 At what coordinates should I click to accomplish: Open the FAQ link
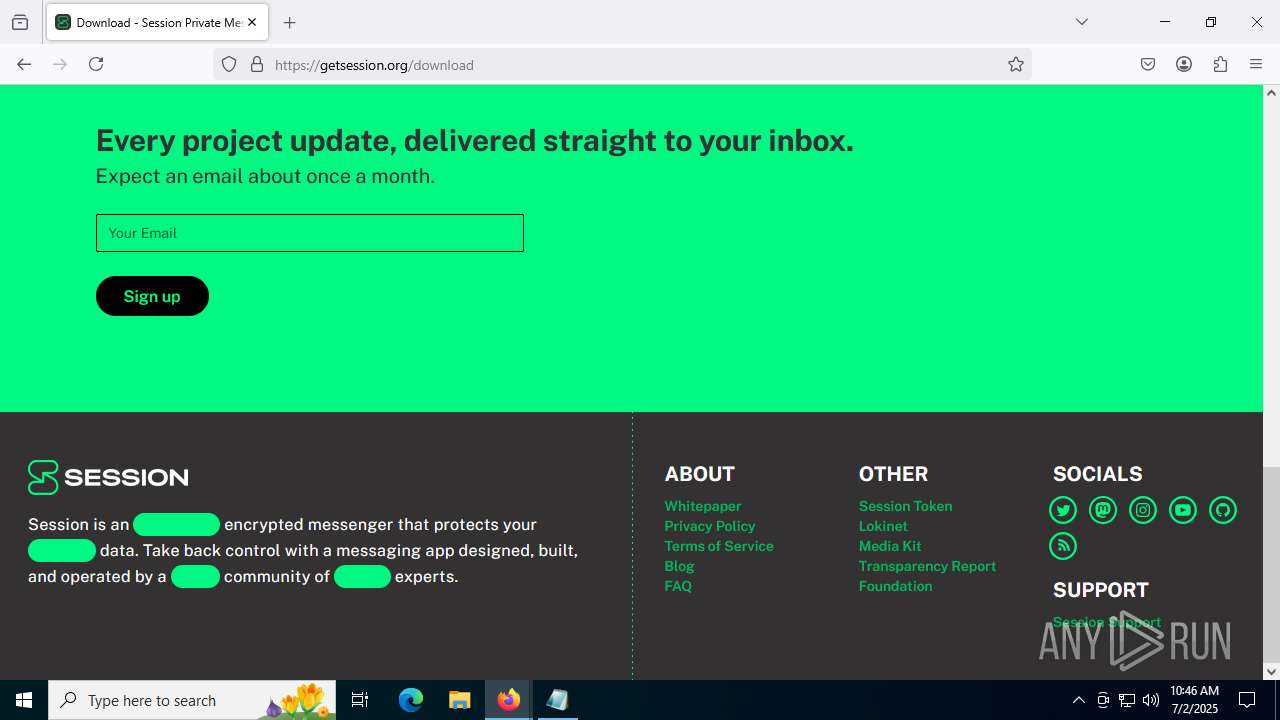click(x=678, y=586)
